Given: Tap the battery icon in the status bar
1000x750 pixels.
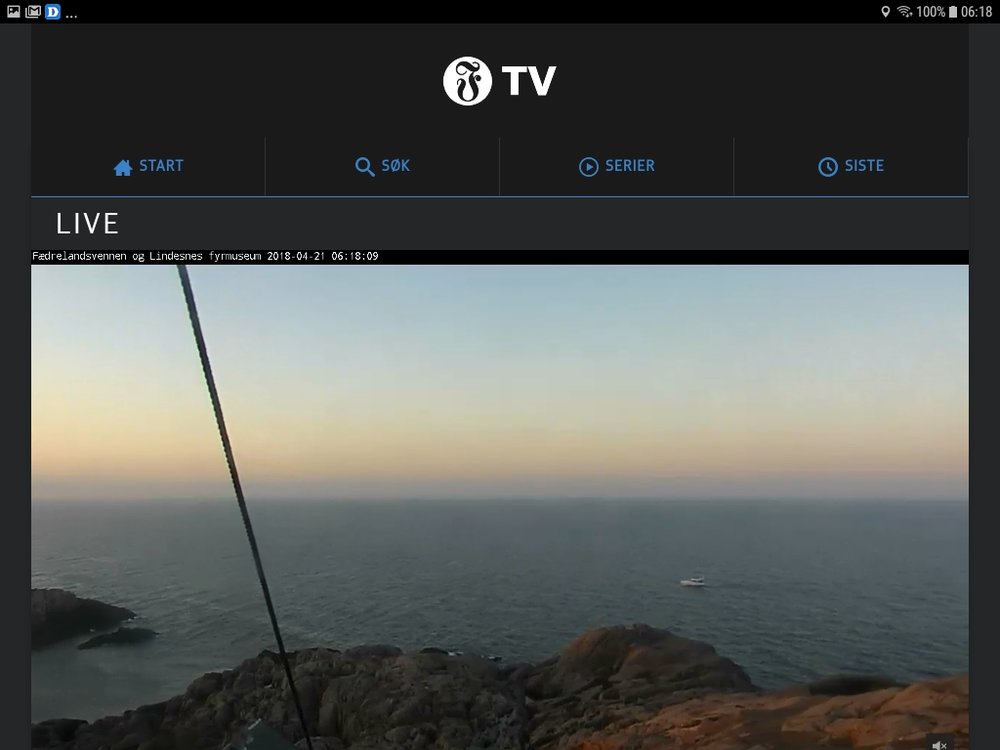Looking at the screenshot, I should tap(953, 11).
